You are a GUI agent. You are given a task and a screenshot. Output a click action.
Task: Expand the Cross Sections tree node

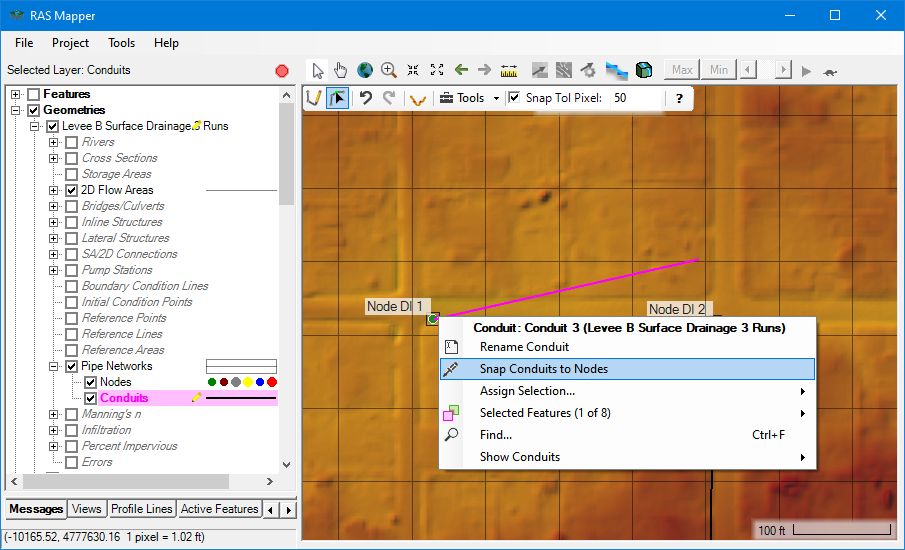[x=54, y=158]
